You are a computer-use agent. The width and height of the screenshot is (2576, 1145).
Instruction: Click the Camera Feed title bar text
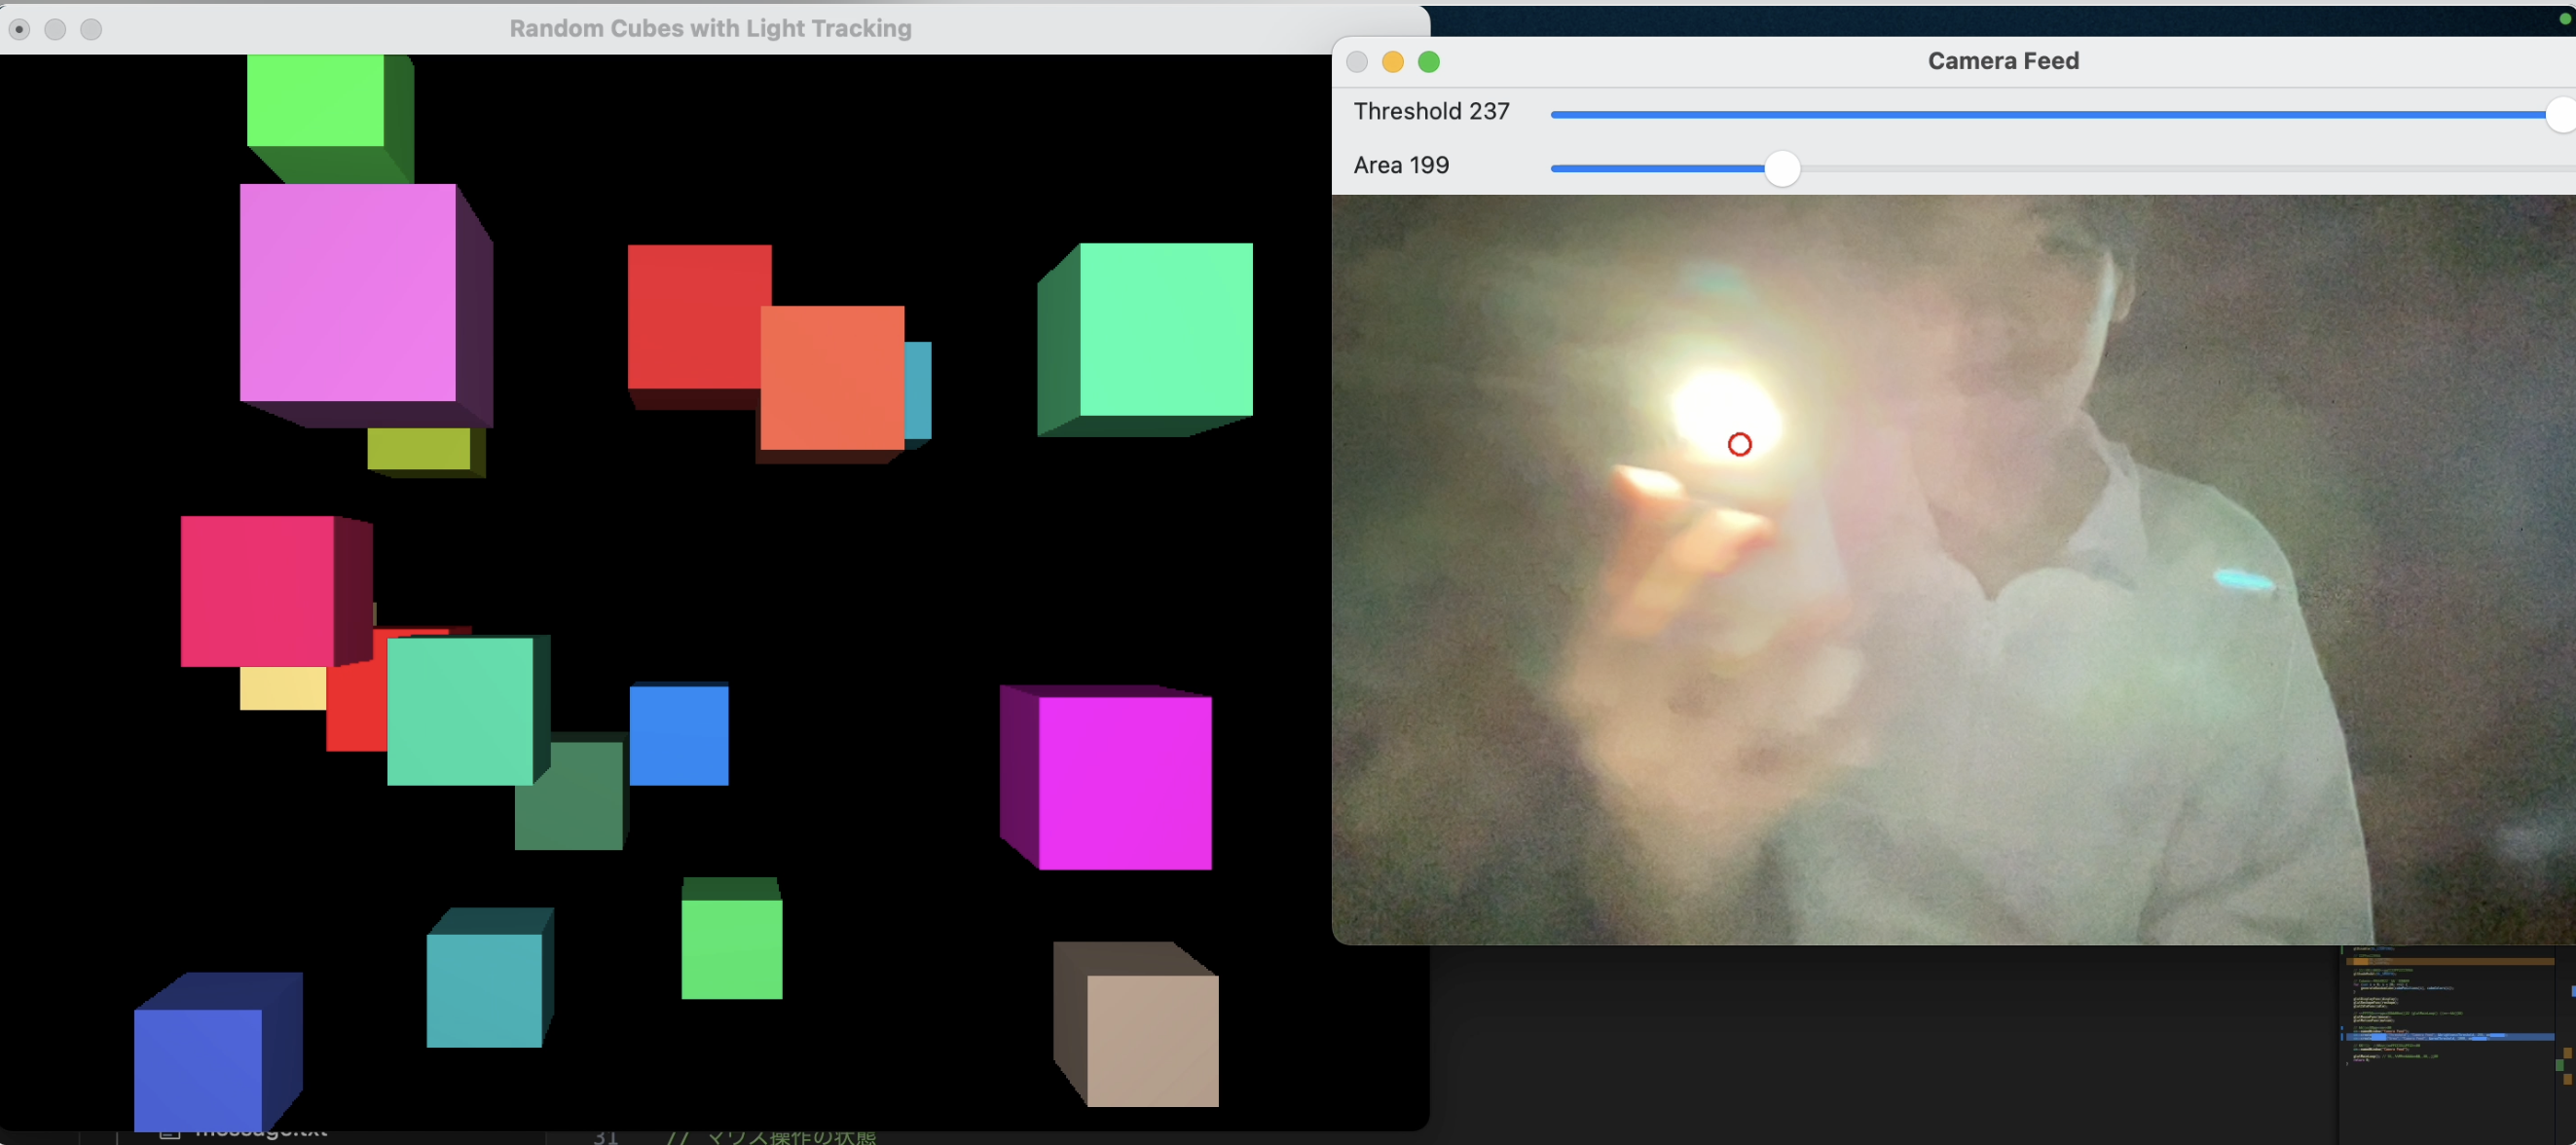pos(2002,61)
